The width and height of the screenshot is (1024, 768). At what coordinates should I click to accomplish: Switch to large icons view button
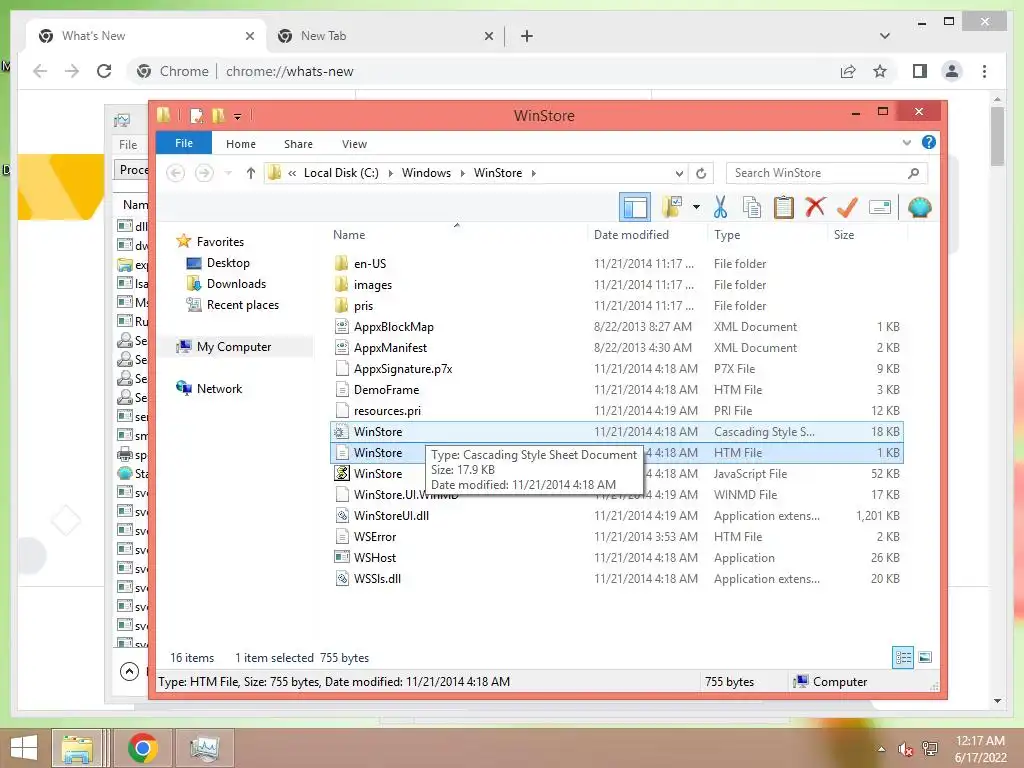[x=925, y=657]
